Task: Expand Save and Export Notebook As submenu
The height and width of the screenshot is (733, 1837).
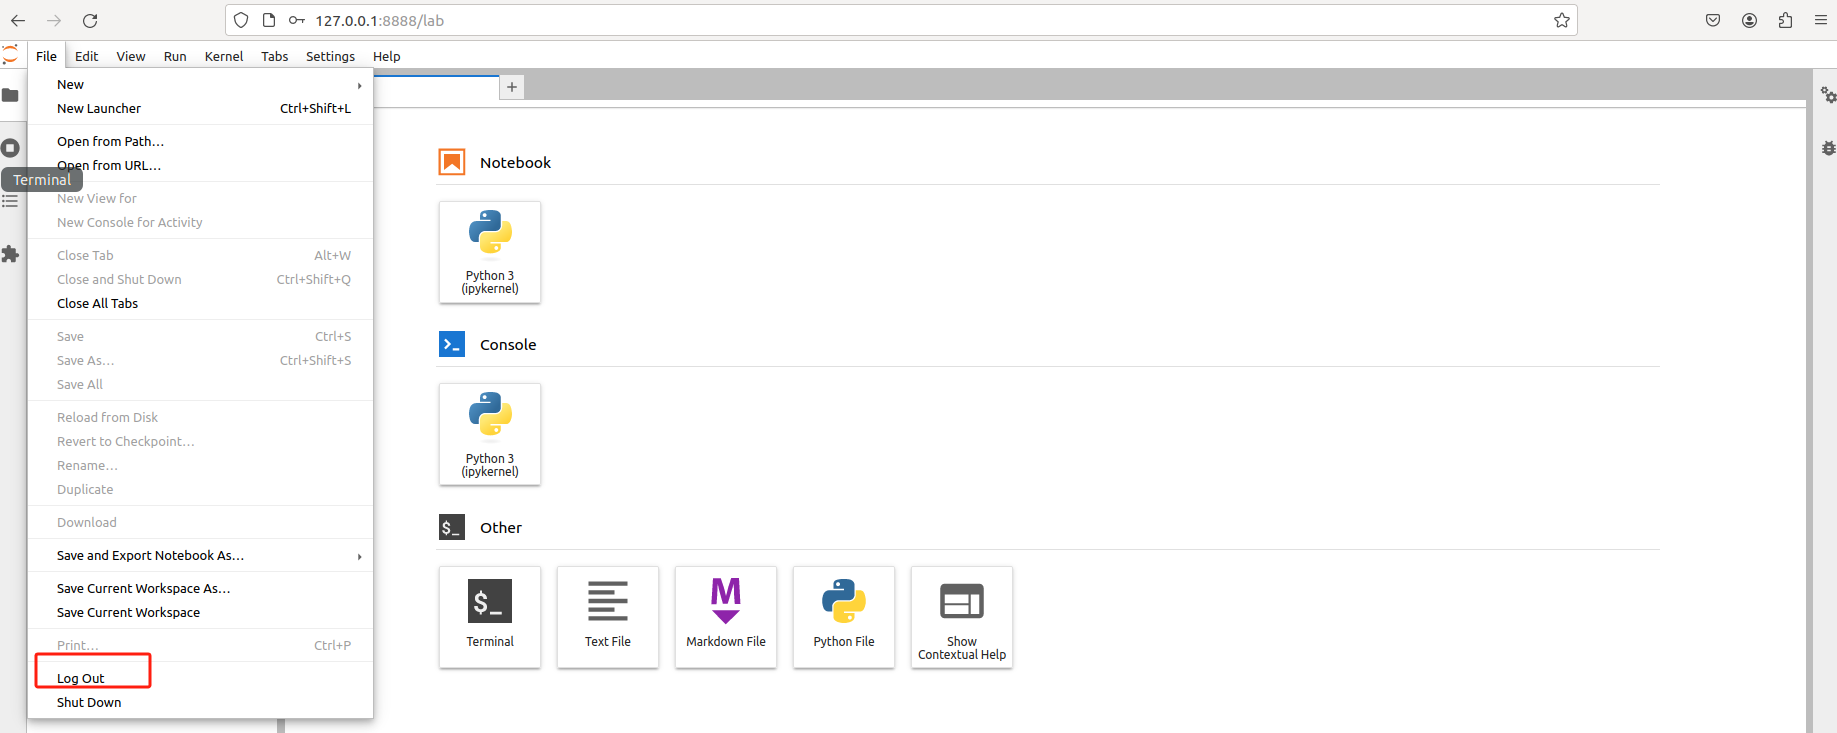Action: point(200,556)
